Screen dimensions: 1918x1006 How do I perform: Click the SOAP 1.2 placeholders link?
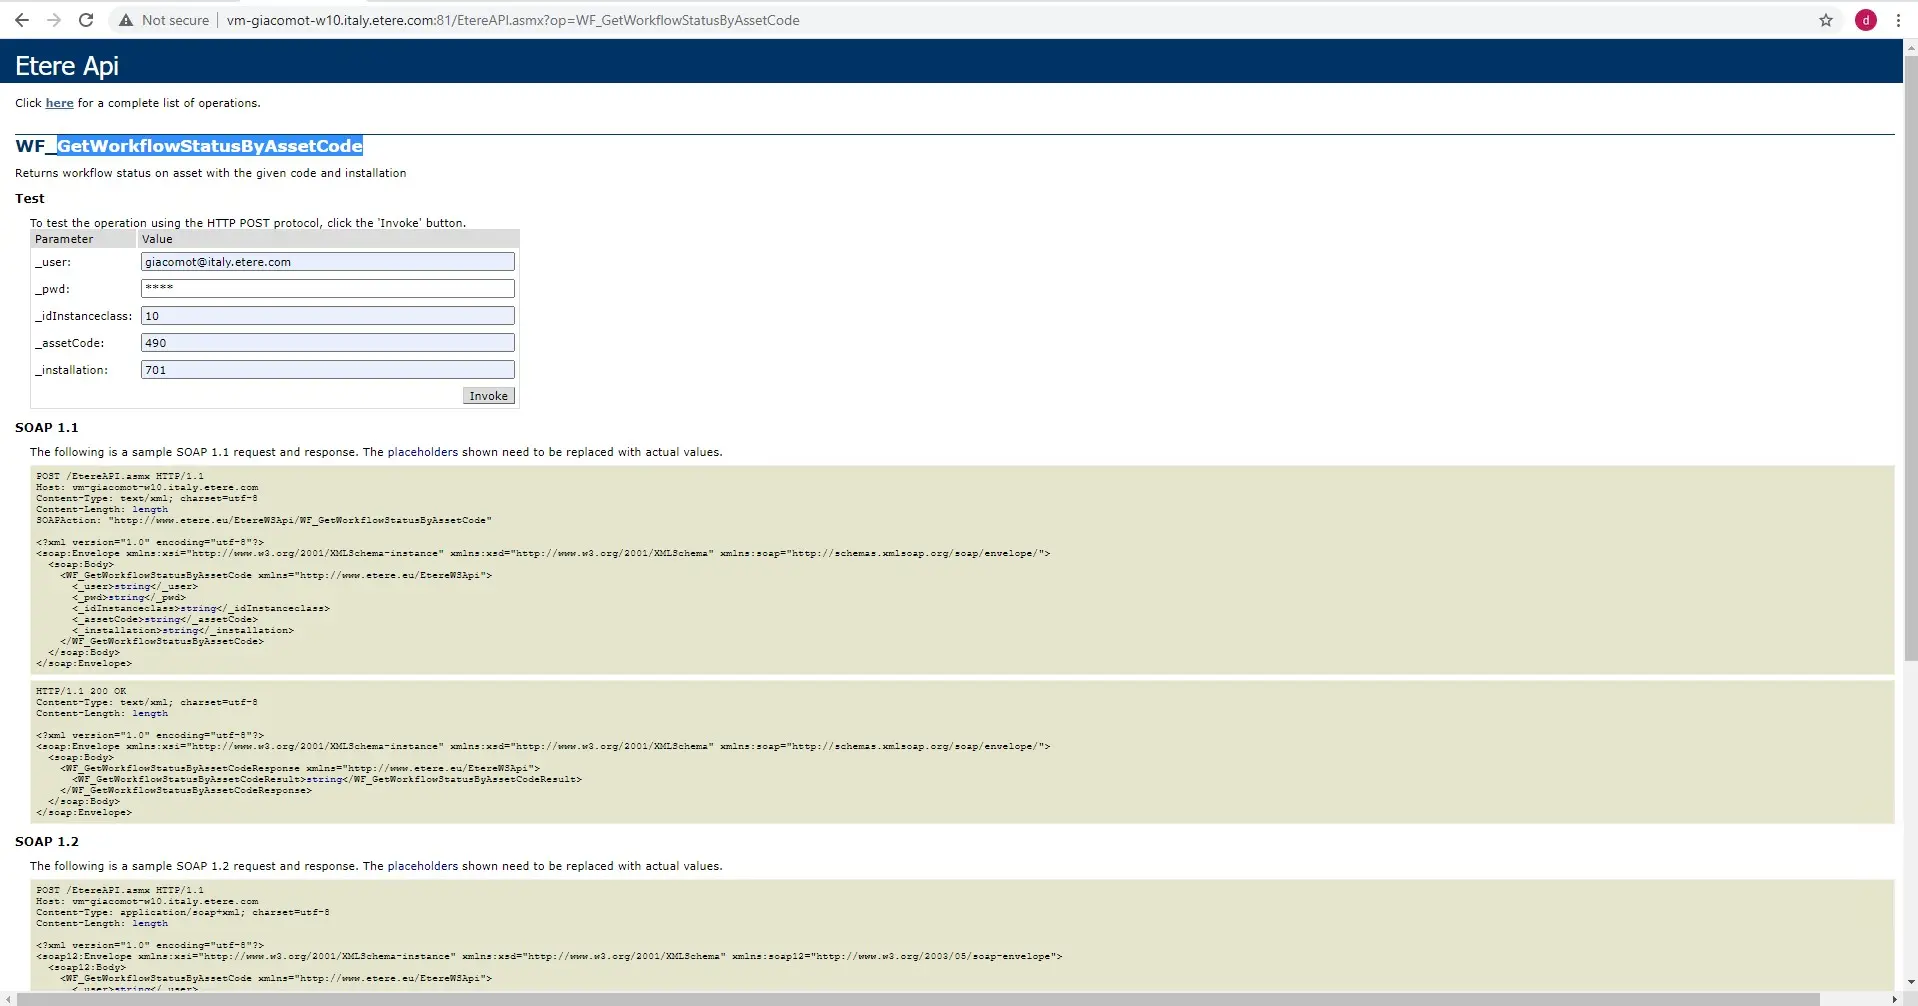422,866
